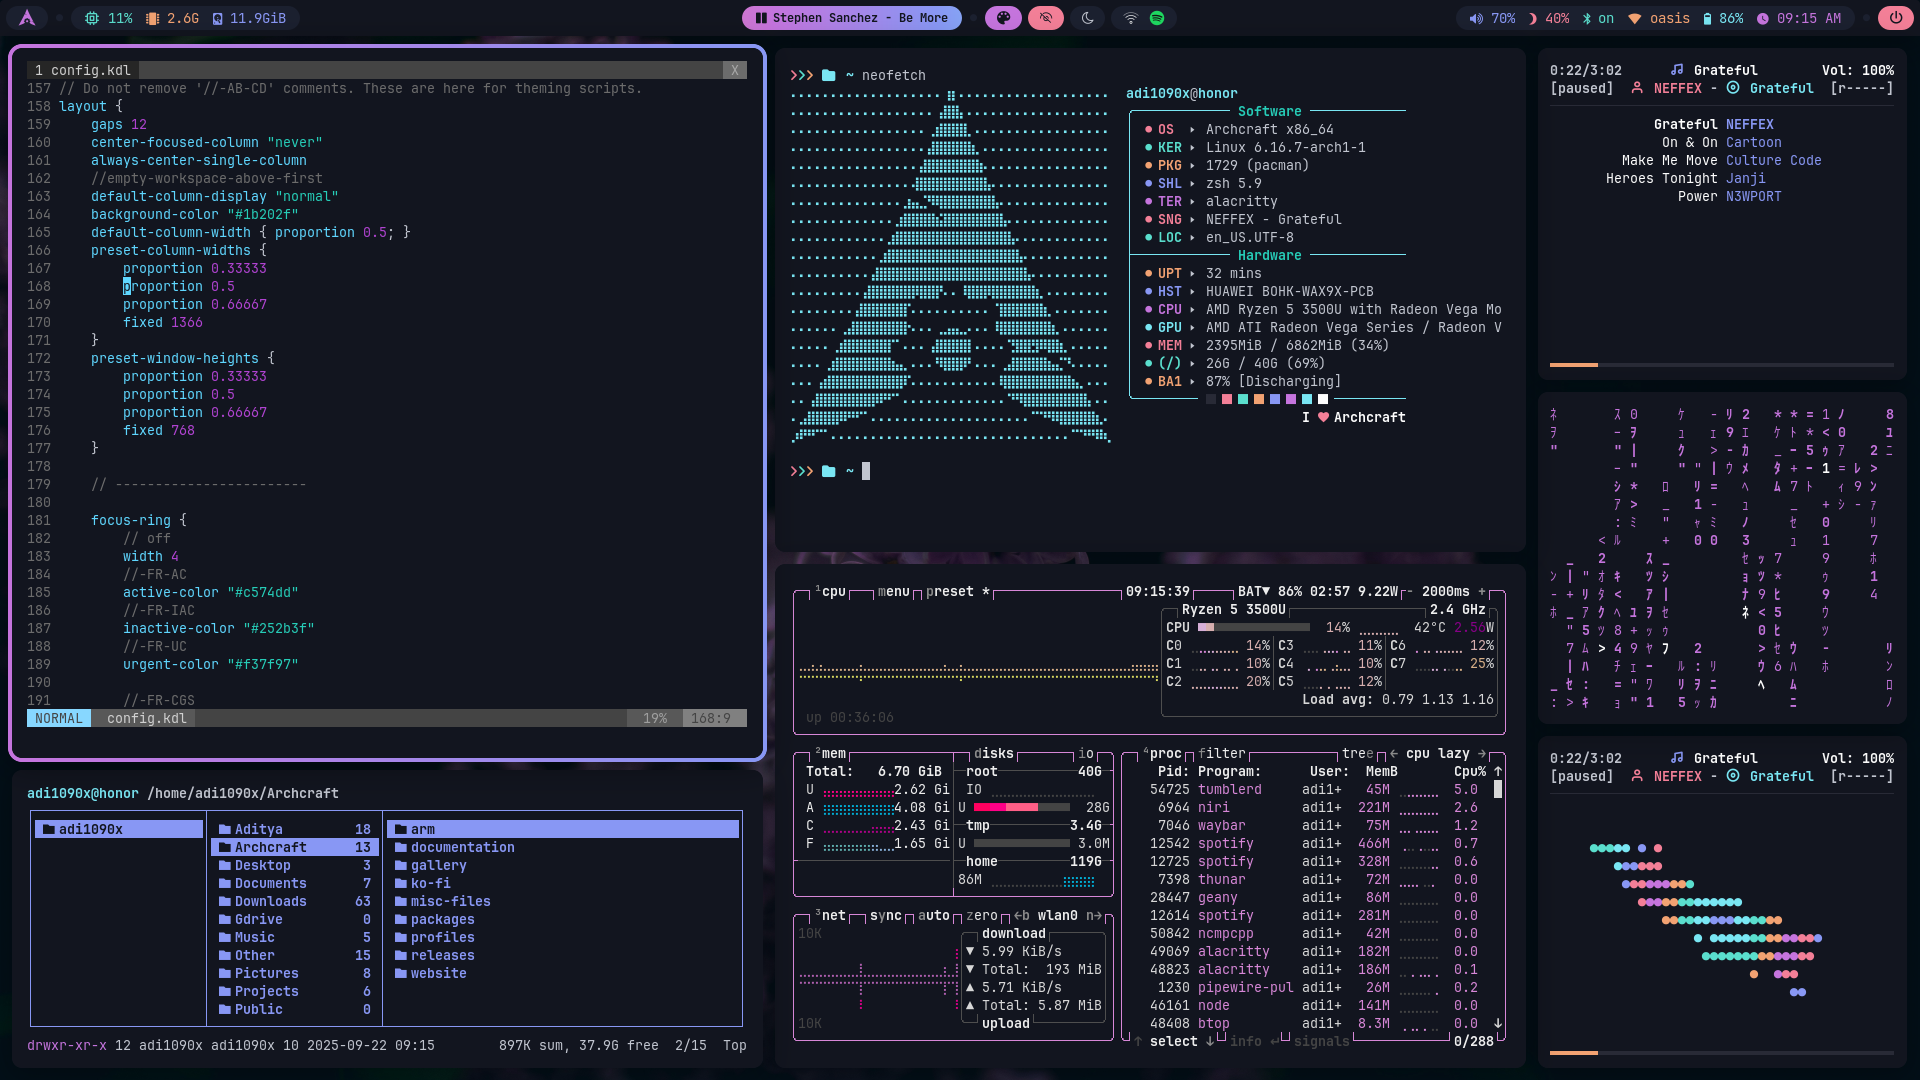Click the power button icon
Screen dimensions: 1920x1080
(1895, 18)
